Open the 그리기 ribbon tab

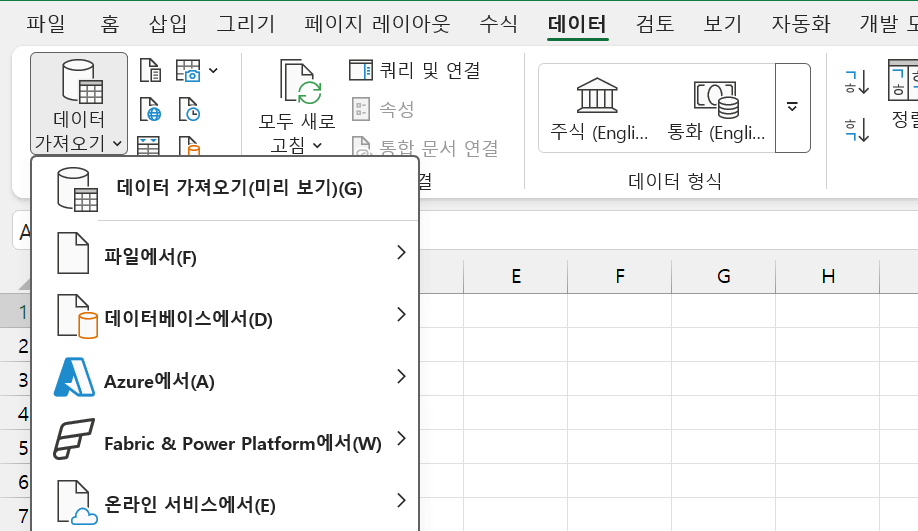[245, 23]
